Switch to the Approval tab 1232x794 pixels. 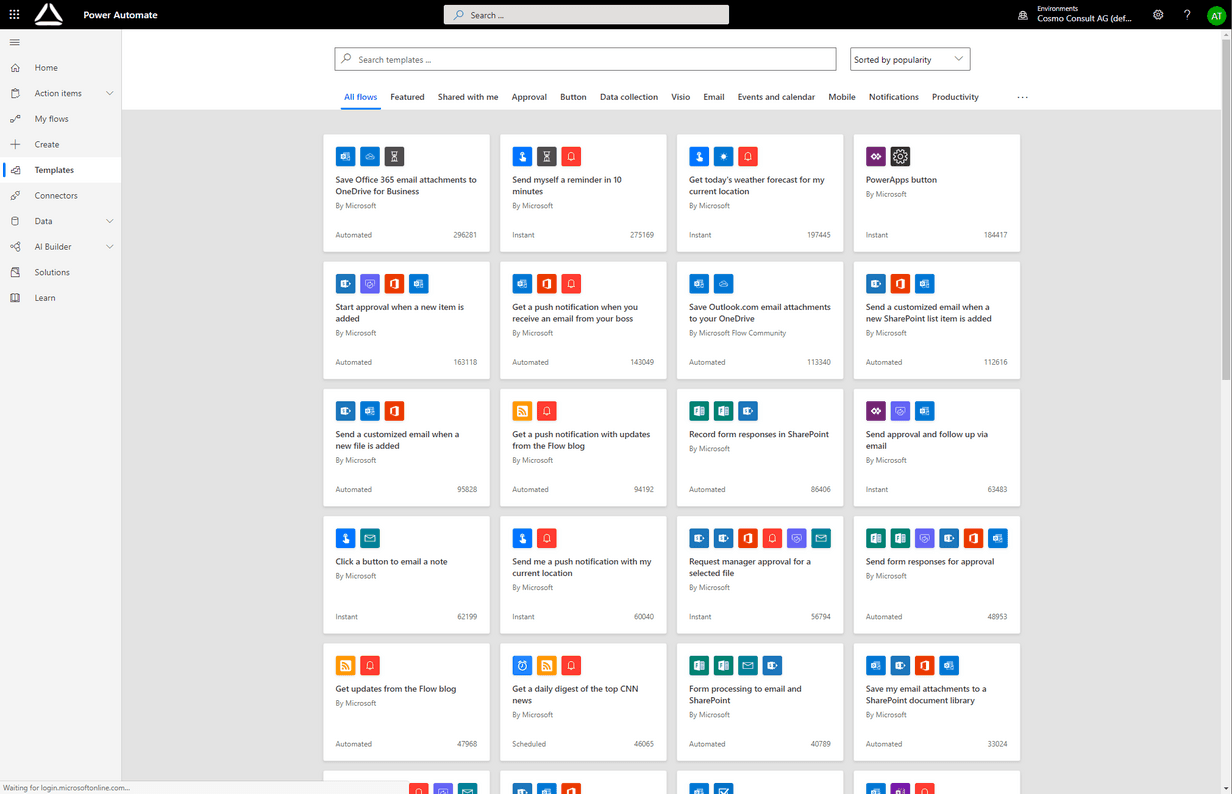pyautogui.click(x=529, y=97)
